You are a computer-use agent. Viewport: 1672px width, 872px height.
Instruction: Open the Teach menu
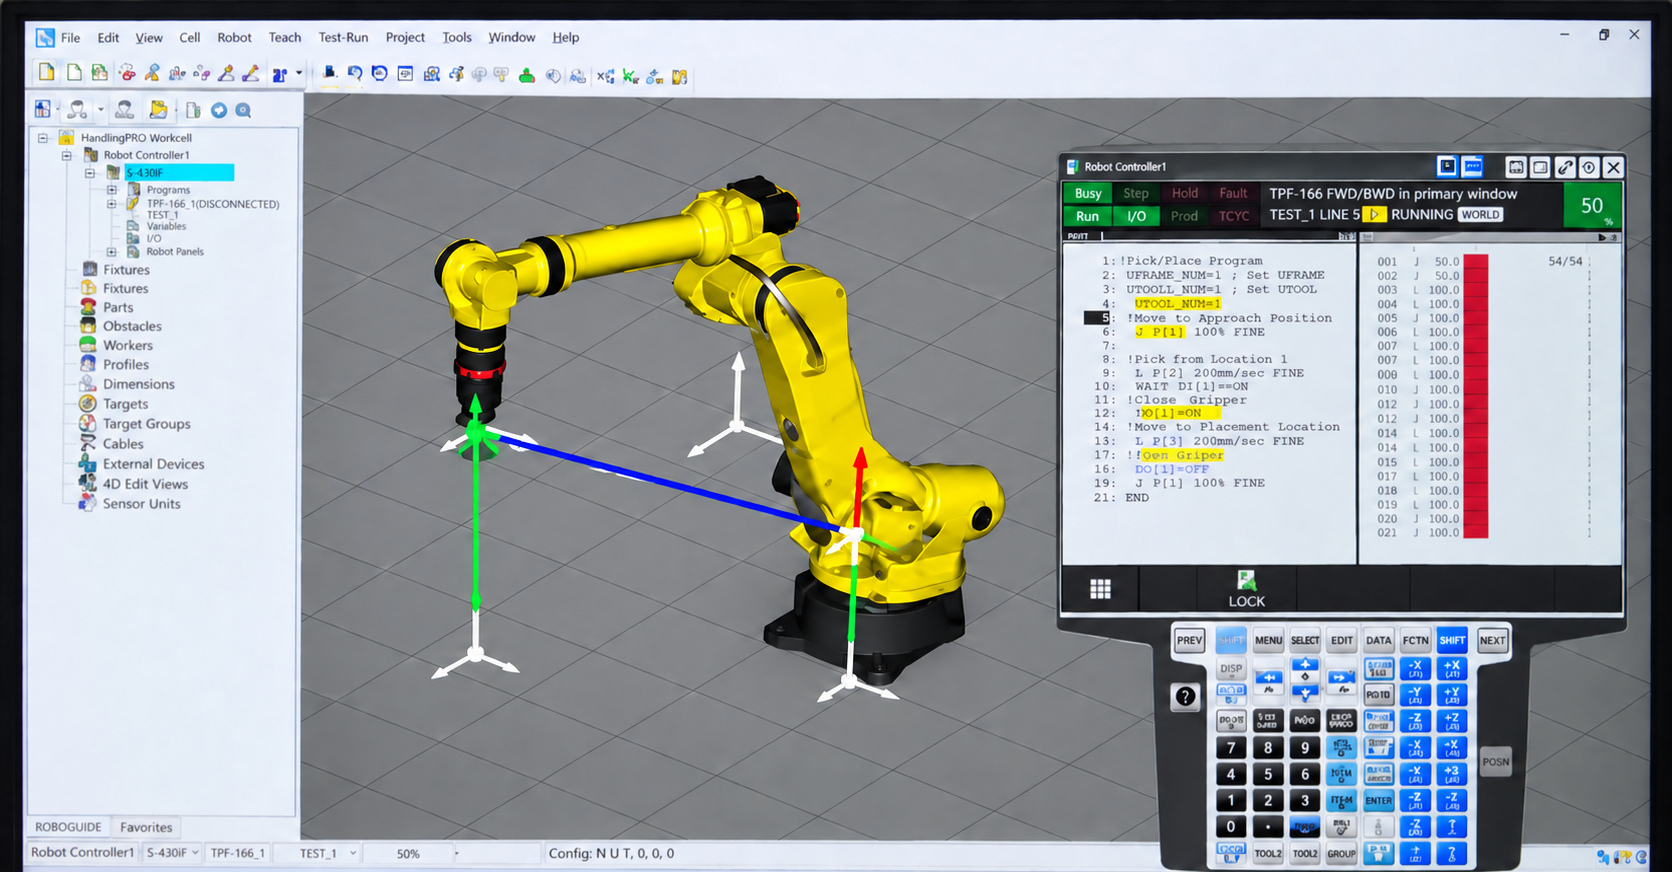click(x=285, y=38)
